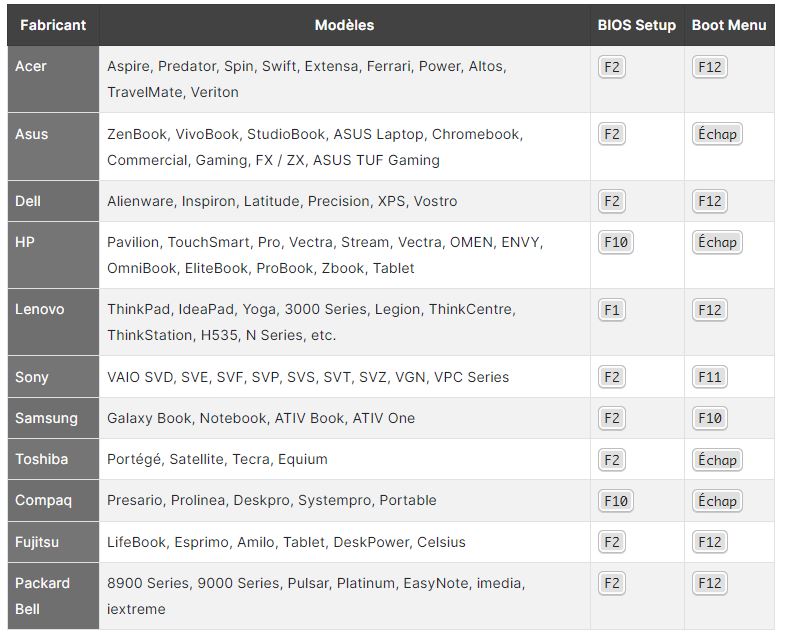The height and width of the screenshot is (644, 795).
Task: Click the Boot Menu column header
Action: tap(729, 25)
